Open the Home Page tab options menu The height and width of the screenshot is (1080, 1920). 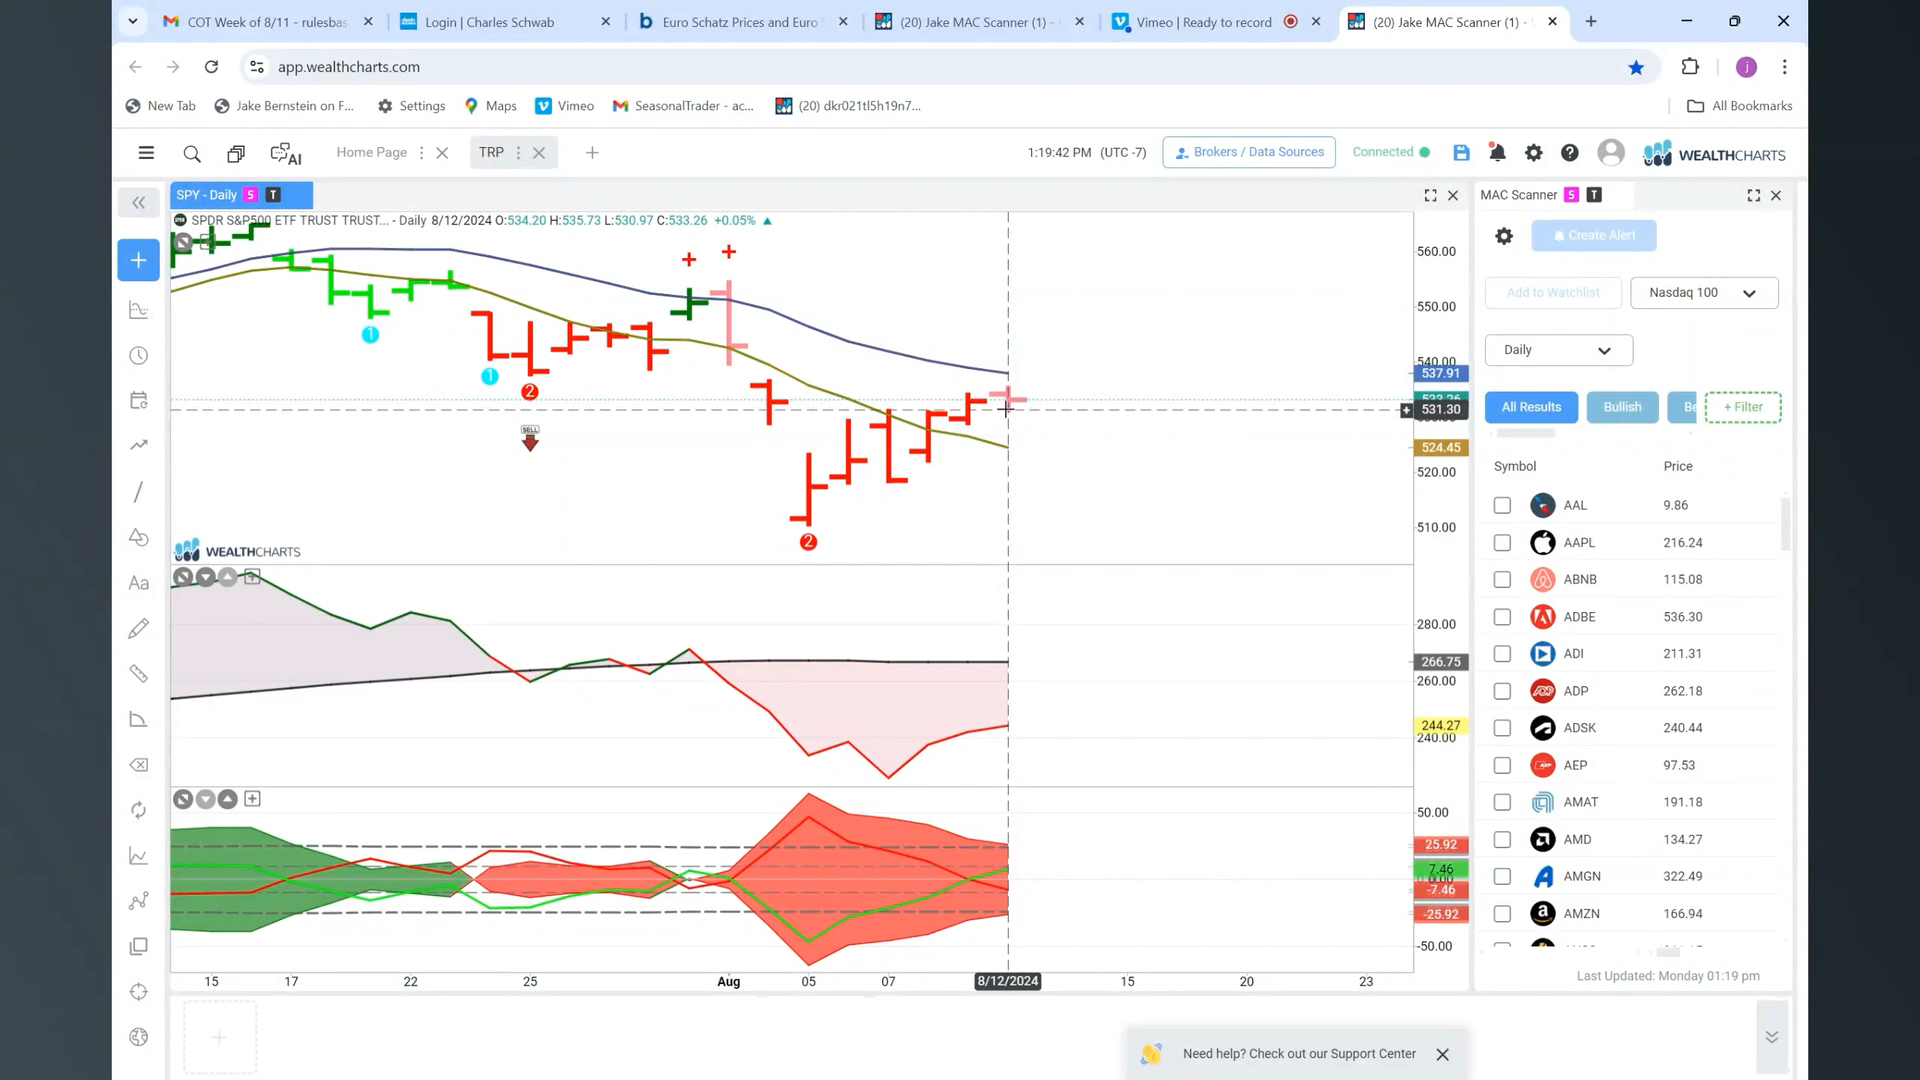click(x=421, y=153)
